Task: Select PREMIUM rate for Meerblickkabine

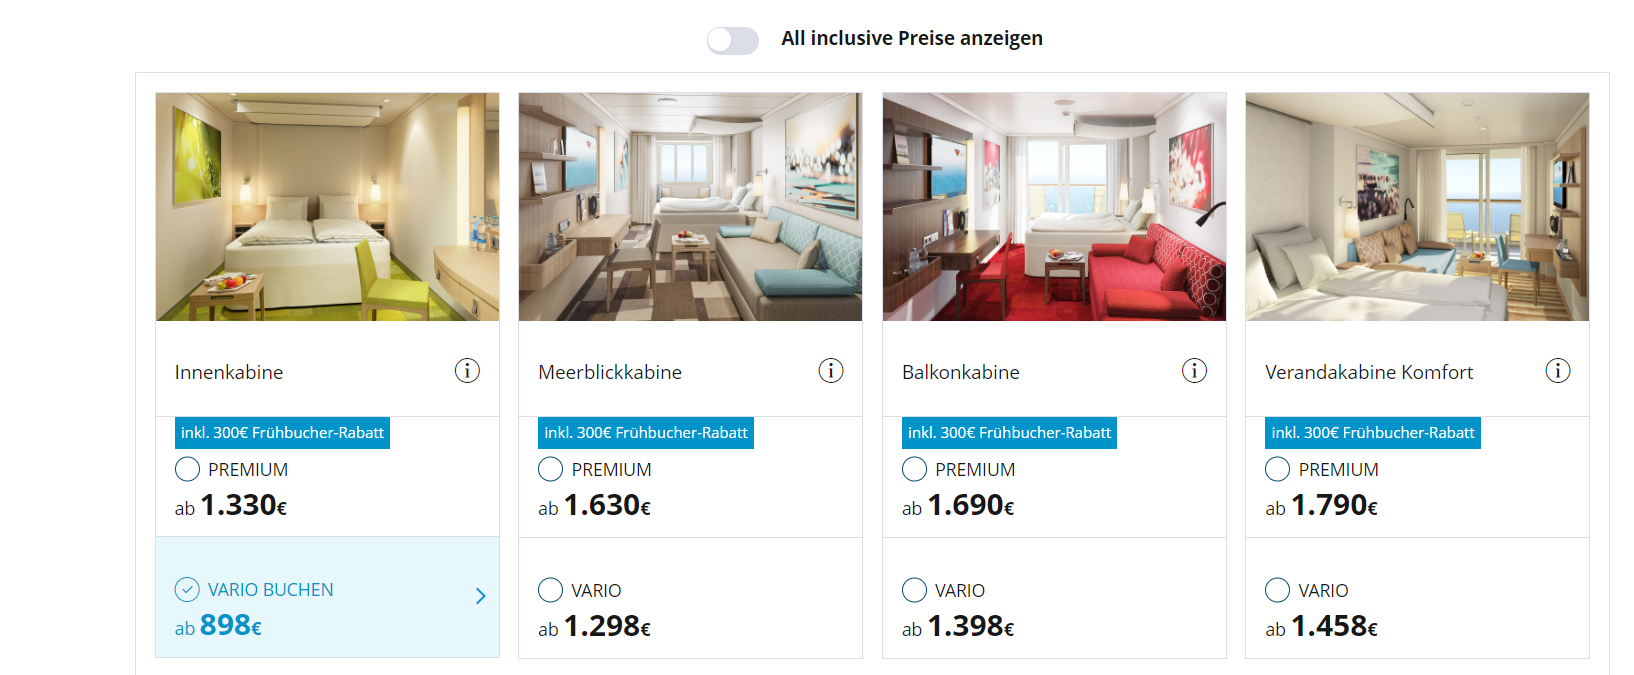Action: [x=551, y=469]
